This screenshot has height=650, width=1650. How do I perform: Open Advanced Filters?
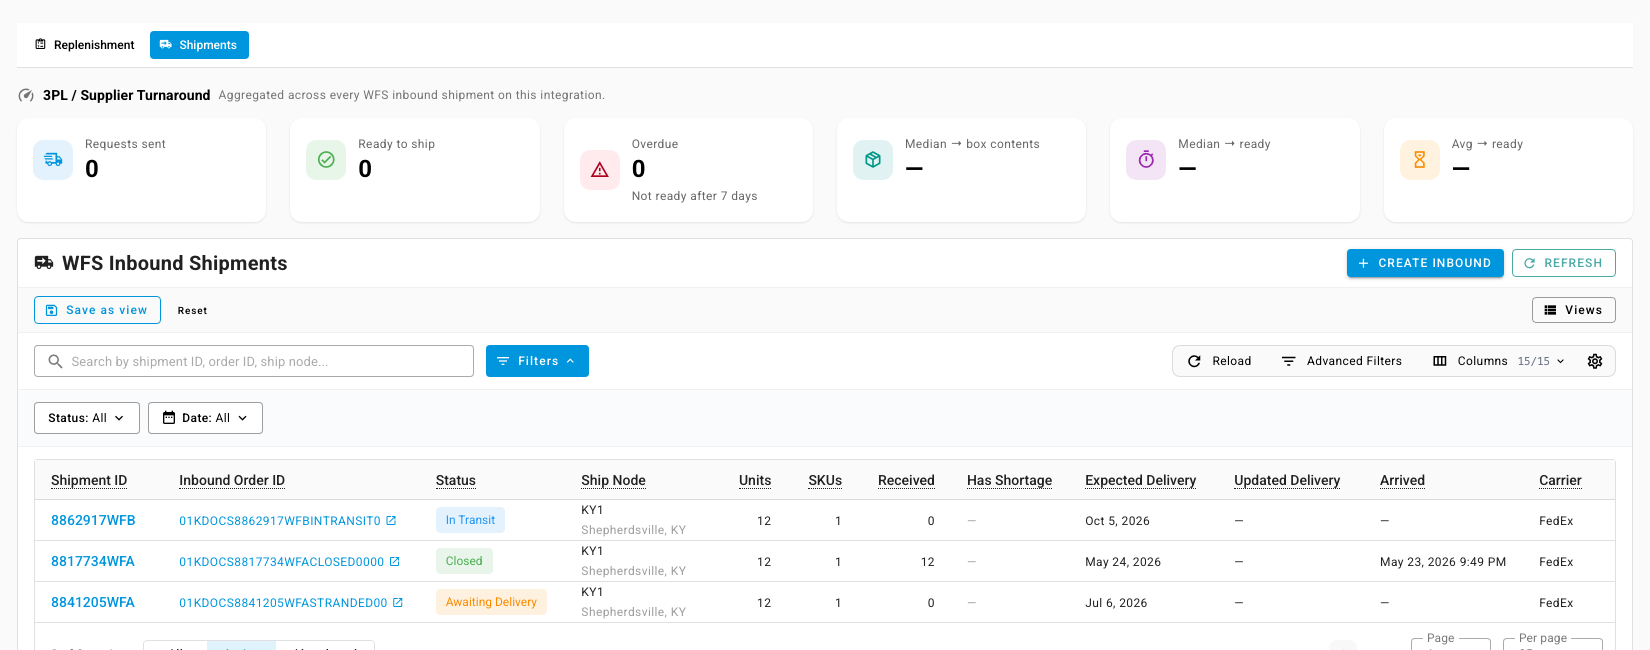click(1342, 361)
